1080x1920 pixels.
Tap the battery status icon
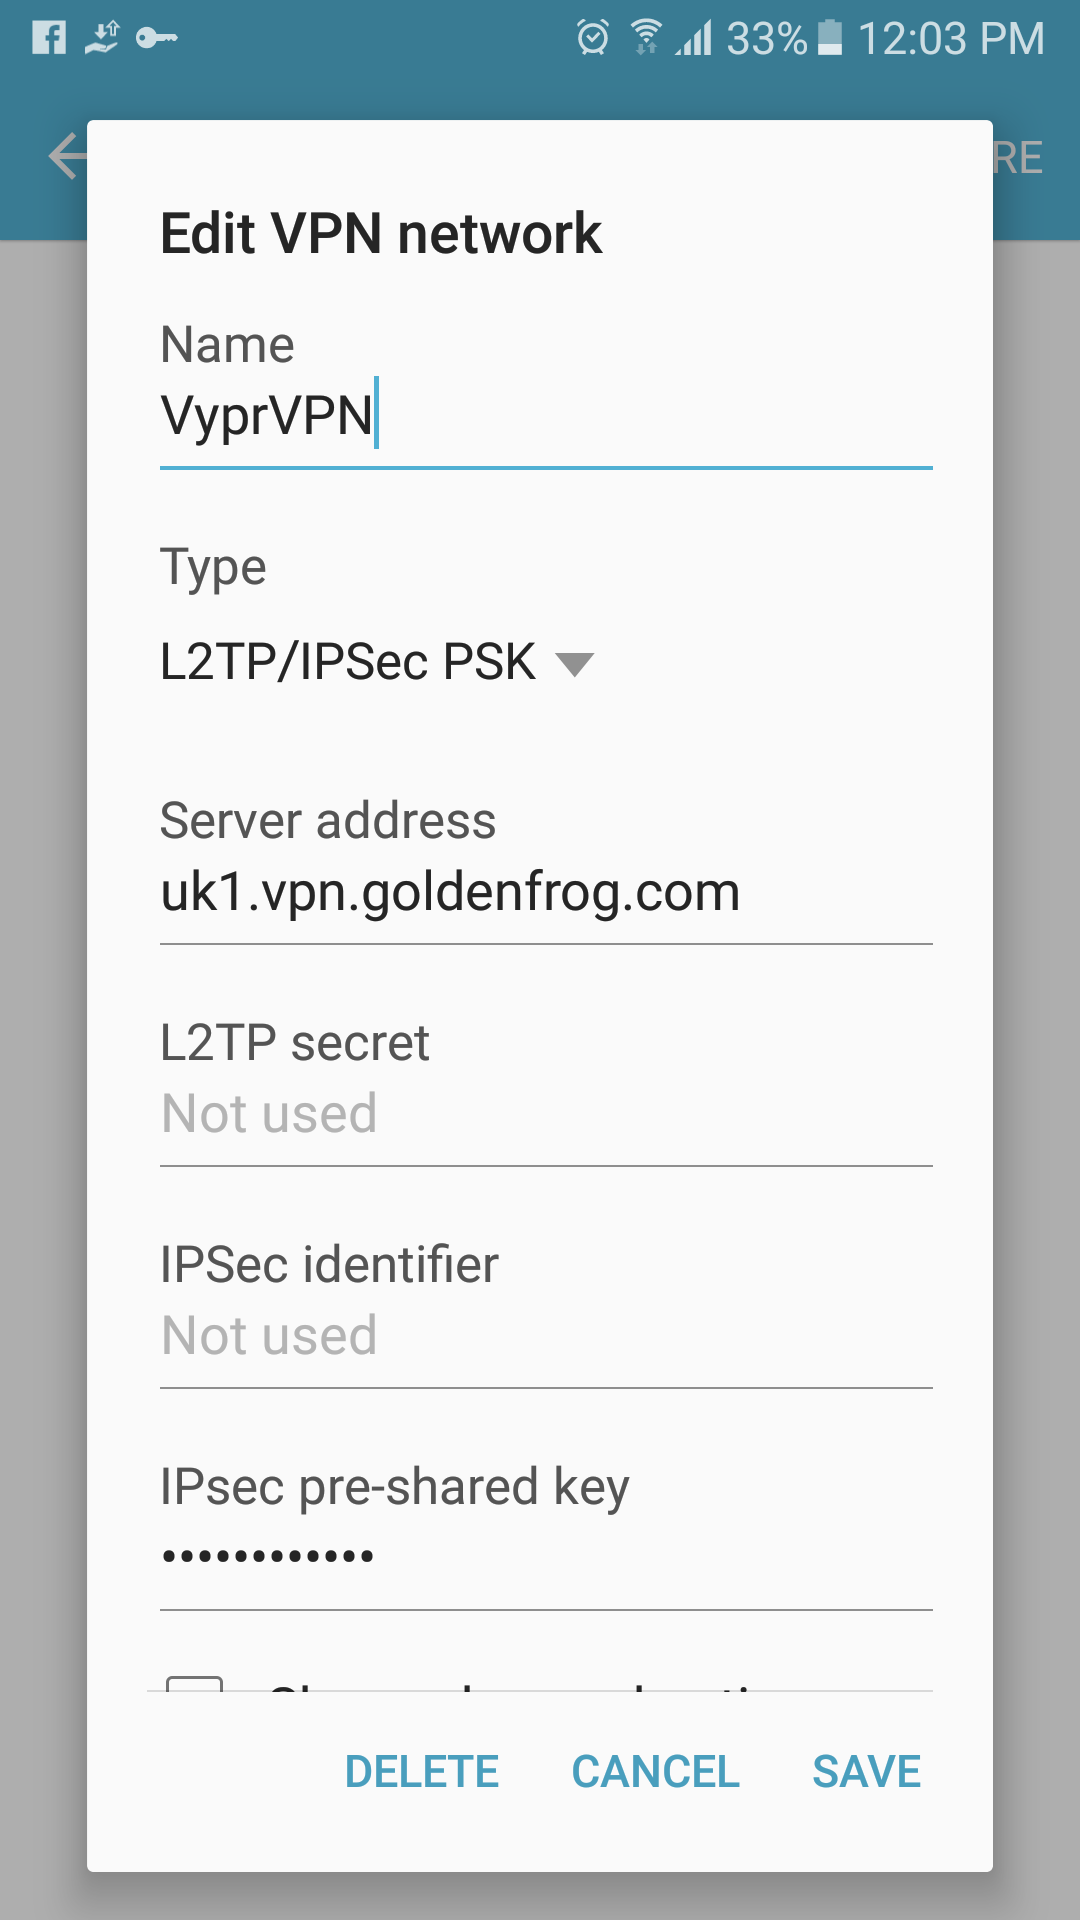coord(830,38)
